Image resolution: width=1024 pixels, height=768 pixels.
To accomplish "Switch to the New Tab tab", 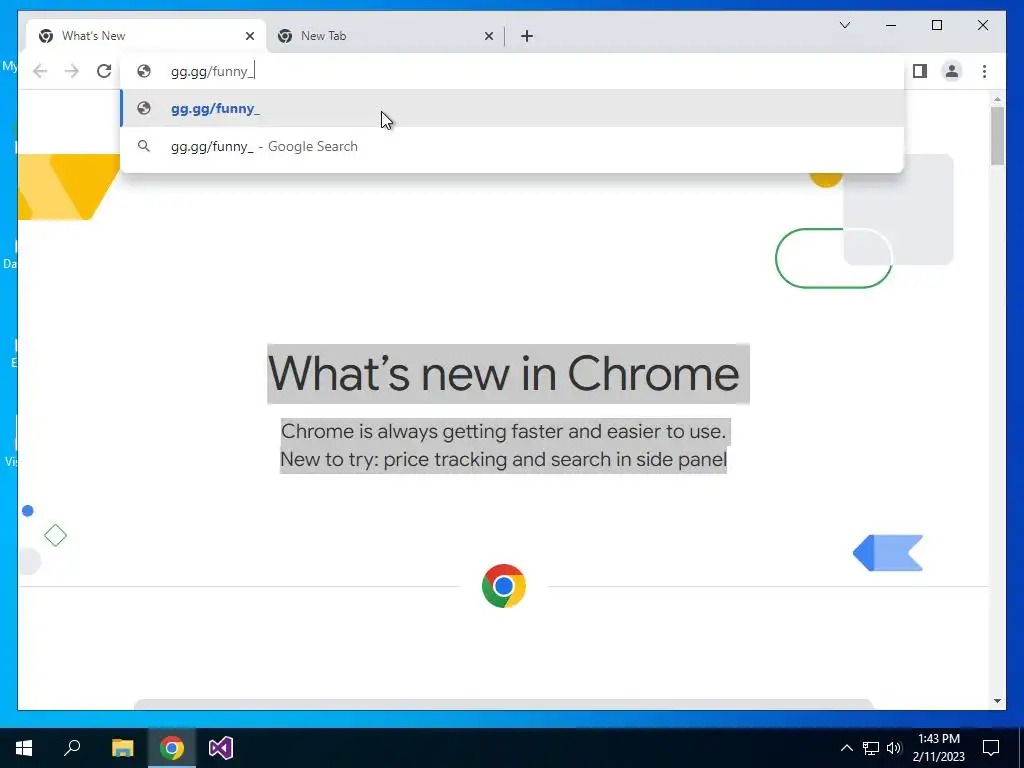I will click(x=385, y=36).
